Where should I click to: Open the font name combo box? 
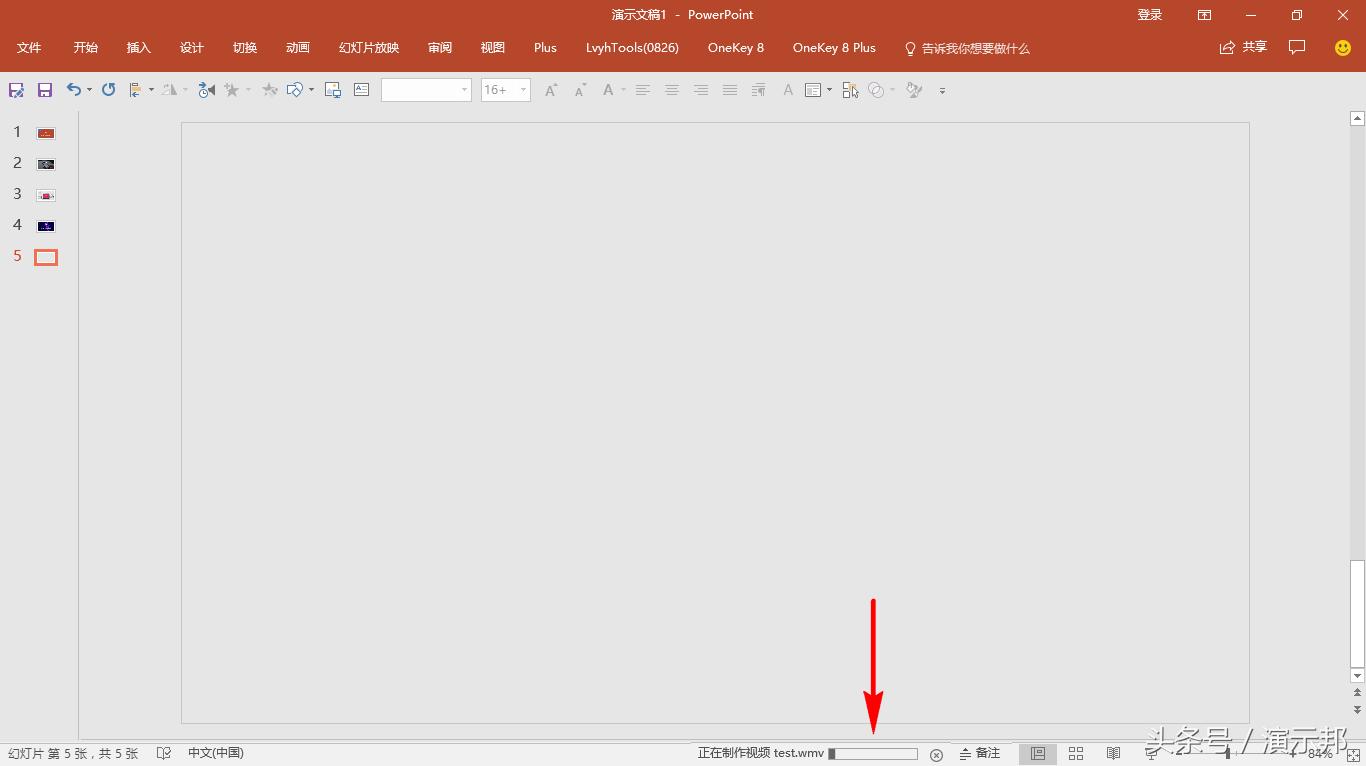point(426,90)
